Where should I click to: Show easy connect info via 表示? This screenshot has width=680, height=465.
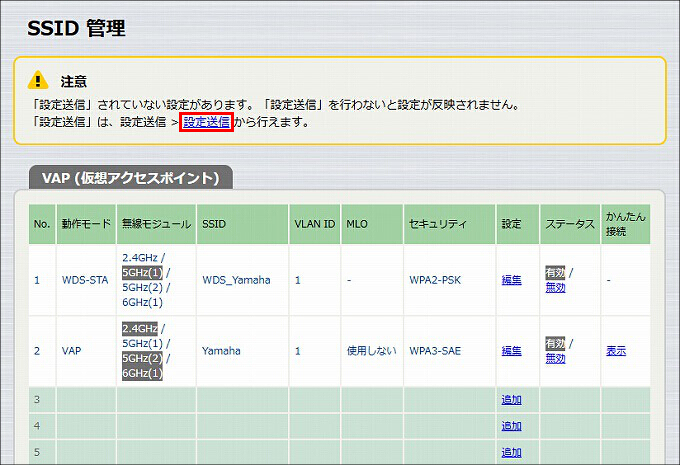[x=616, y=350]
